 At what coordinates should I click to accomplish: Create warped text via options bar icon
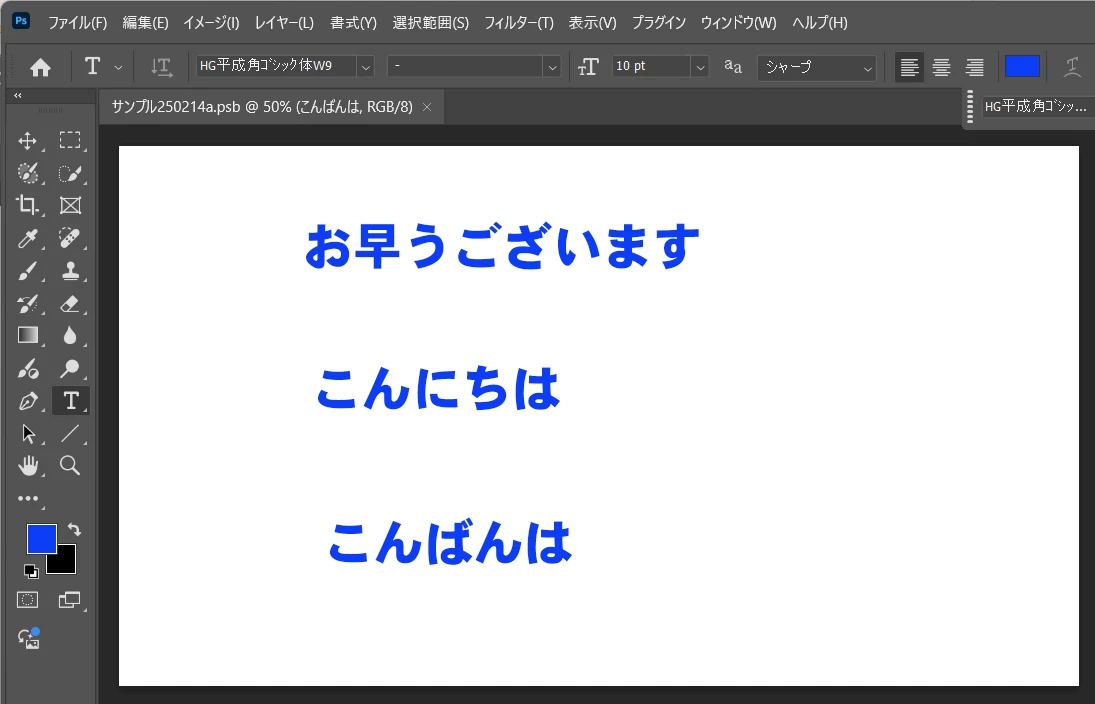pyautogui.click(x=1072, y=67)
